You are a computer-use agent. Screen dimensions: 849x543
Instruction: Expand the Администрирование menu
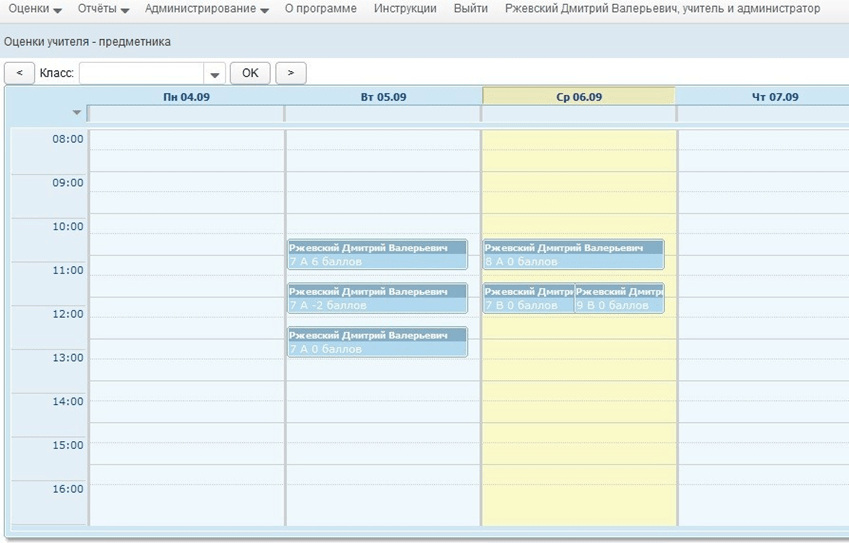[x=206, y=9]
